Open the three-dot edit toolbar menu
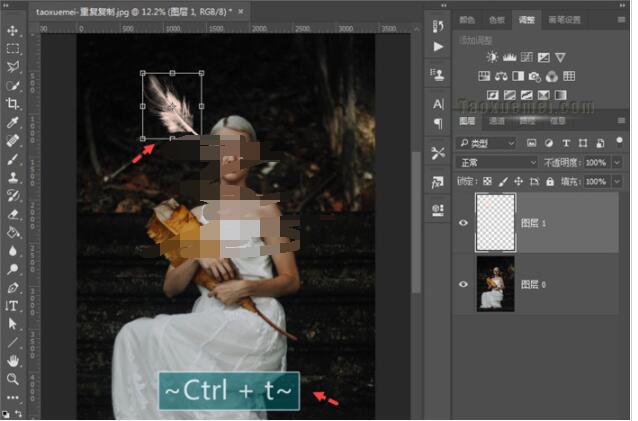The width and height of the screenshot is (638, 421). 13,397
